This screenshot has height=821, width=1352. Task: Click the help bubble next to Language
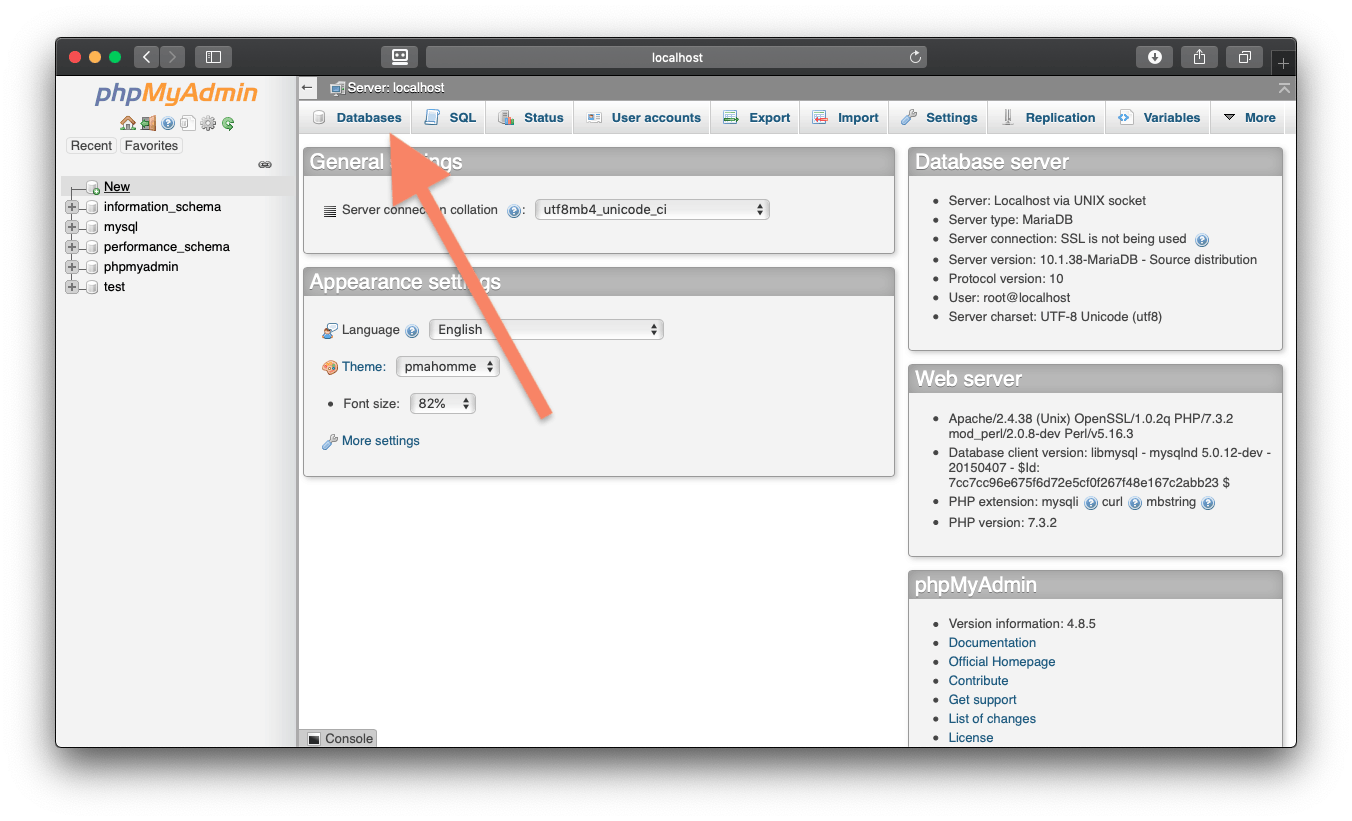click(412, 330)
